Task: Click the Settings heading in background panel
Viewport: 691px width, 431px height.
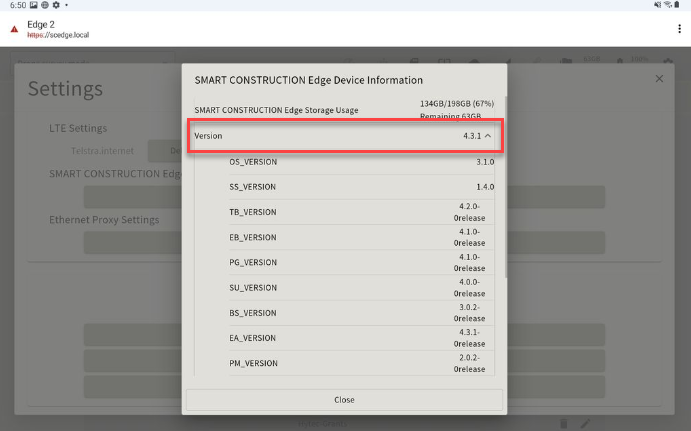Action: pyautogui.click(x=65, y=89)
